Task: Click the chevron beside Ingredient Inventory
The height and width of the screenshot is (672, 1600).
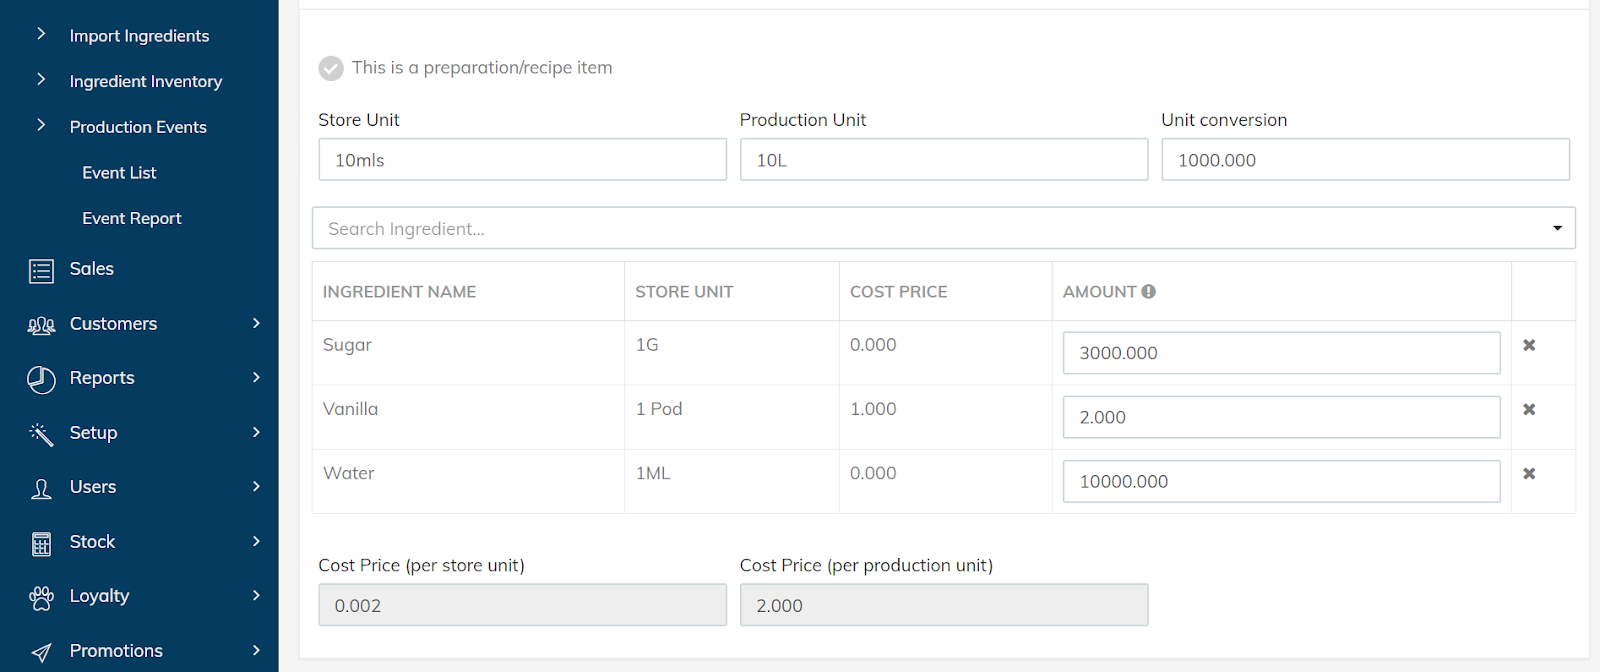Action: 41,79
